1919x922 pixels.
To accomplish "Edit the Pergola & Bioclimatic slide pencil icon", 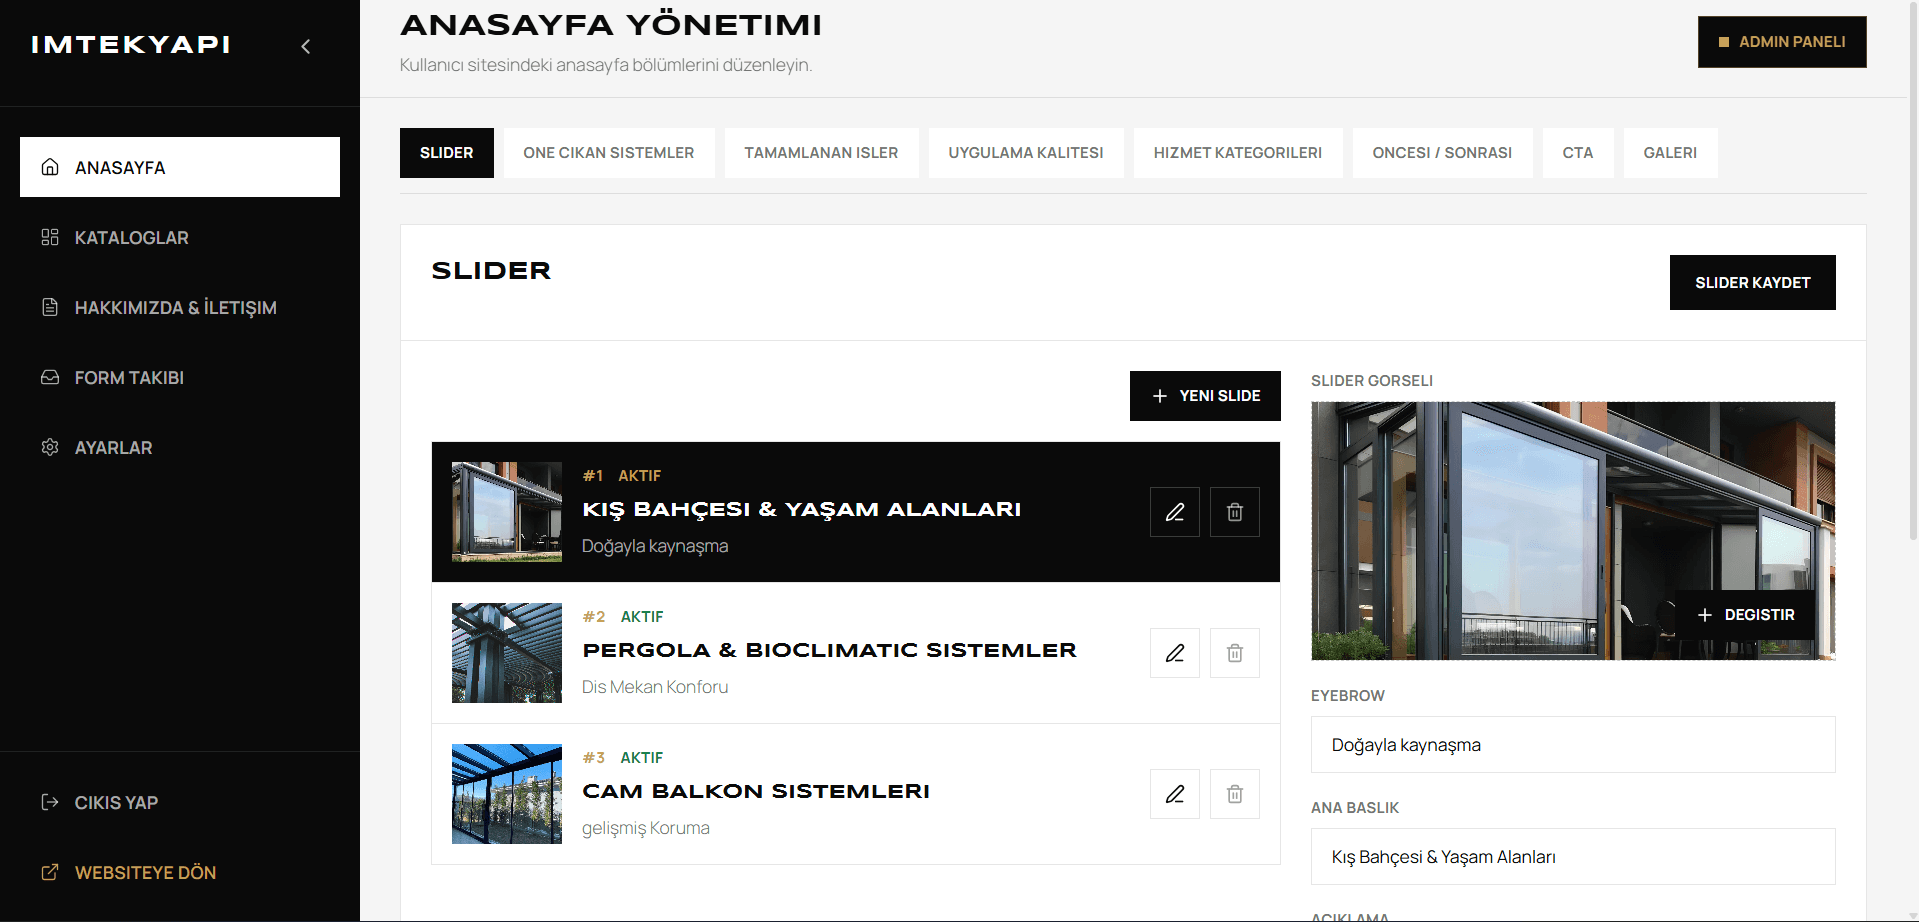I will 1175,653.
